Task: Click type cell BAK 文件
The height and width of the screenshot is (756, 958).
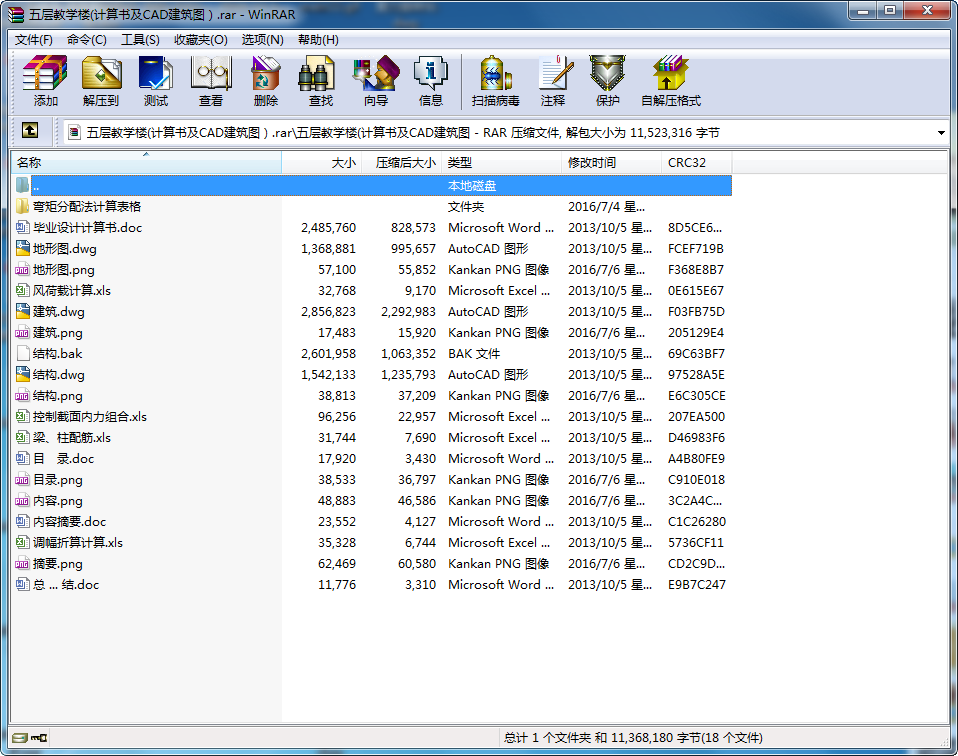Action: [474, 354]
